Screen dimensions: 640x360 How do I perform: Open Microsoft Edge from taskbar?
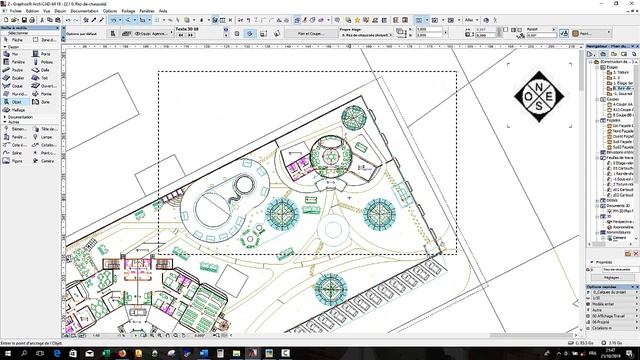click(57, 353)
